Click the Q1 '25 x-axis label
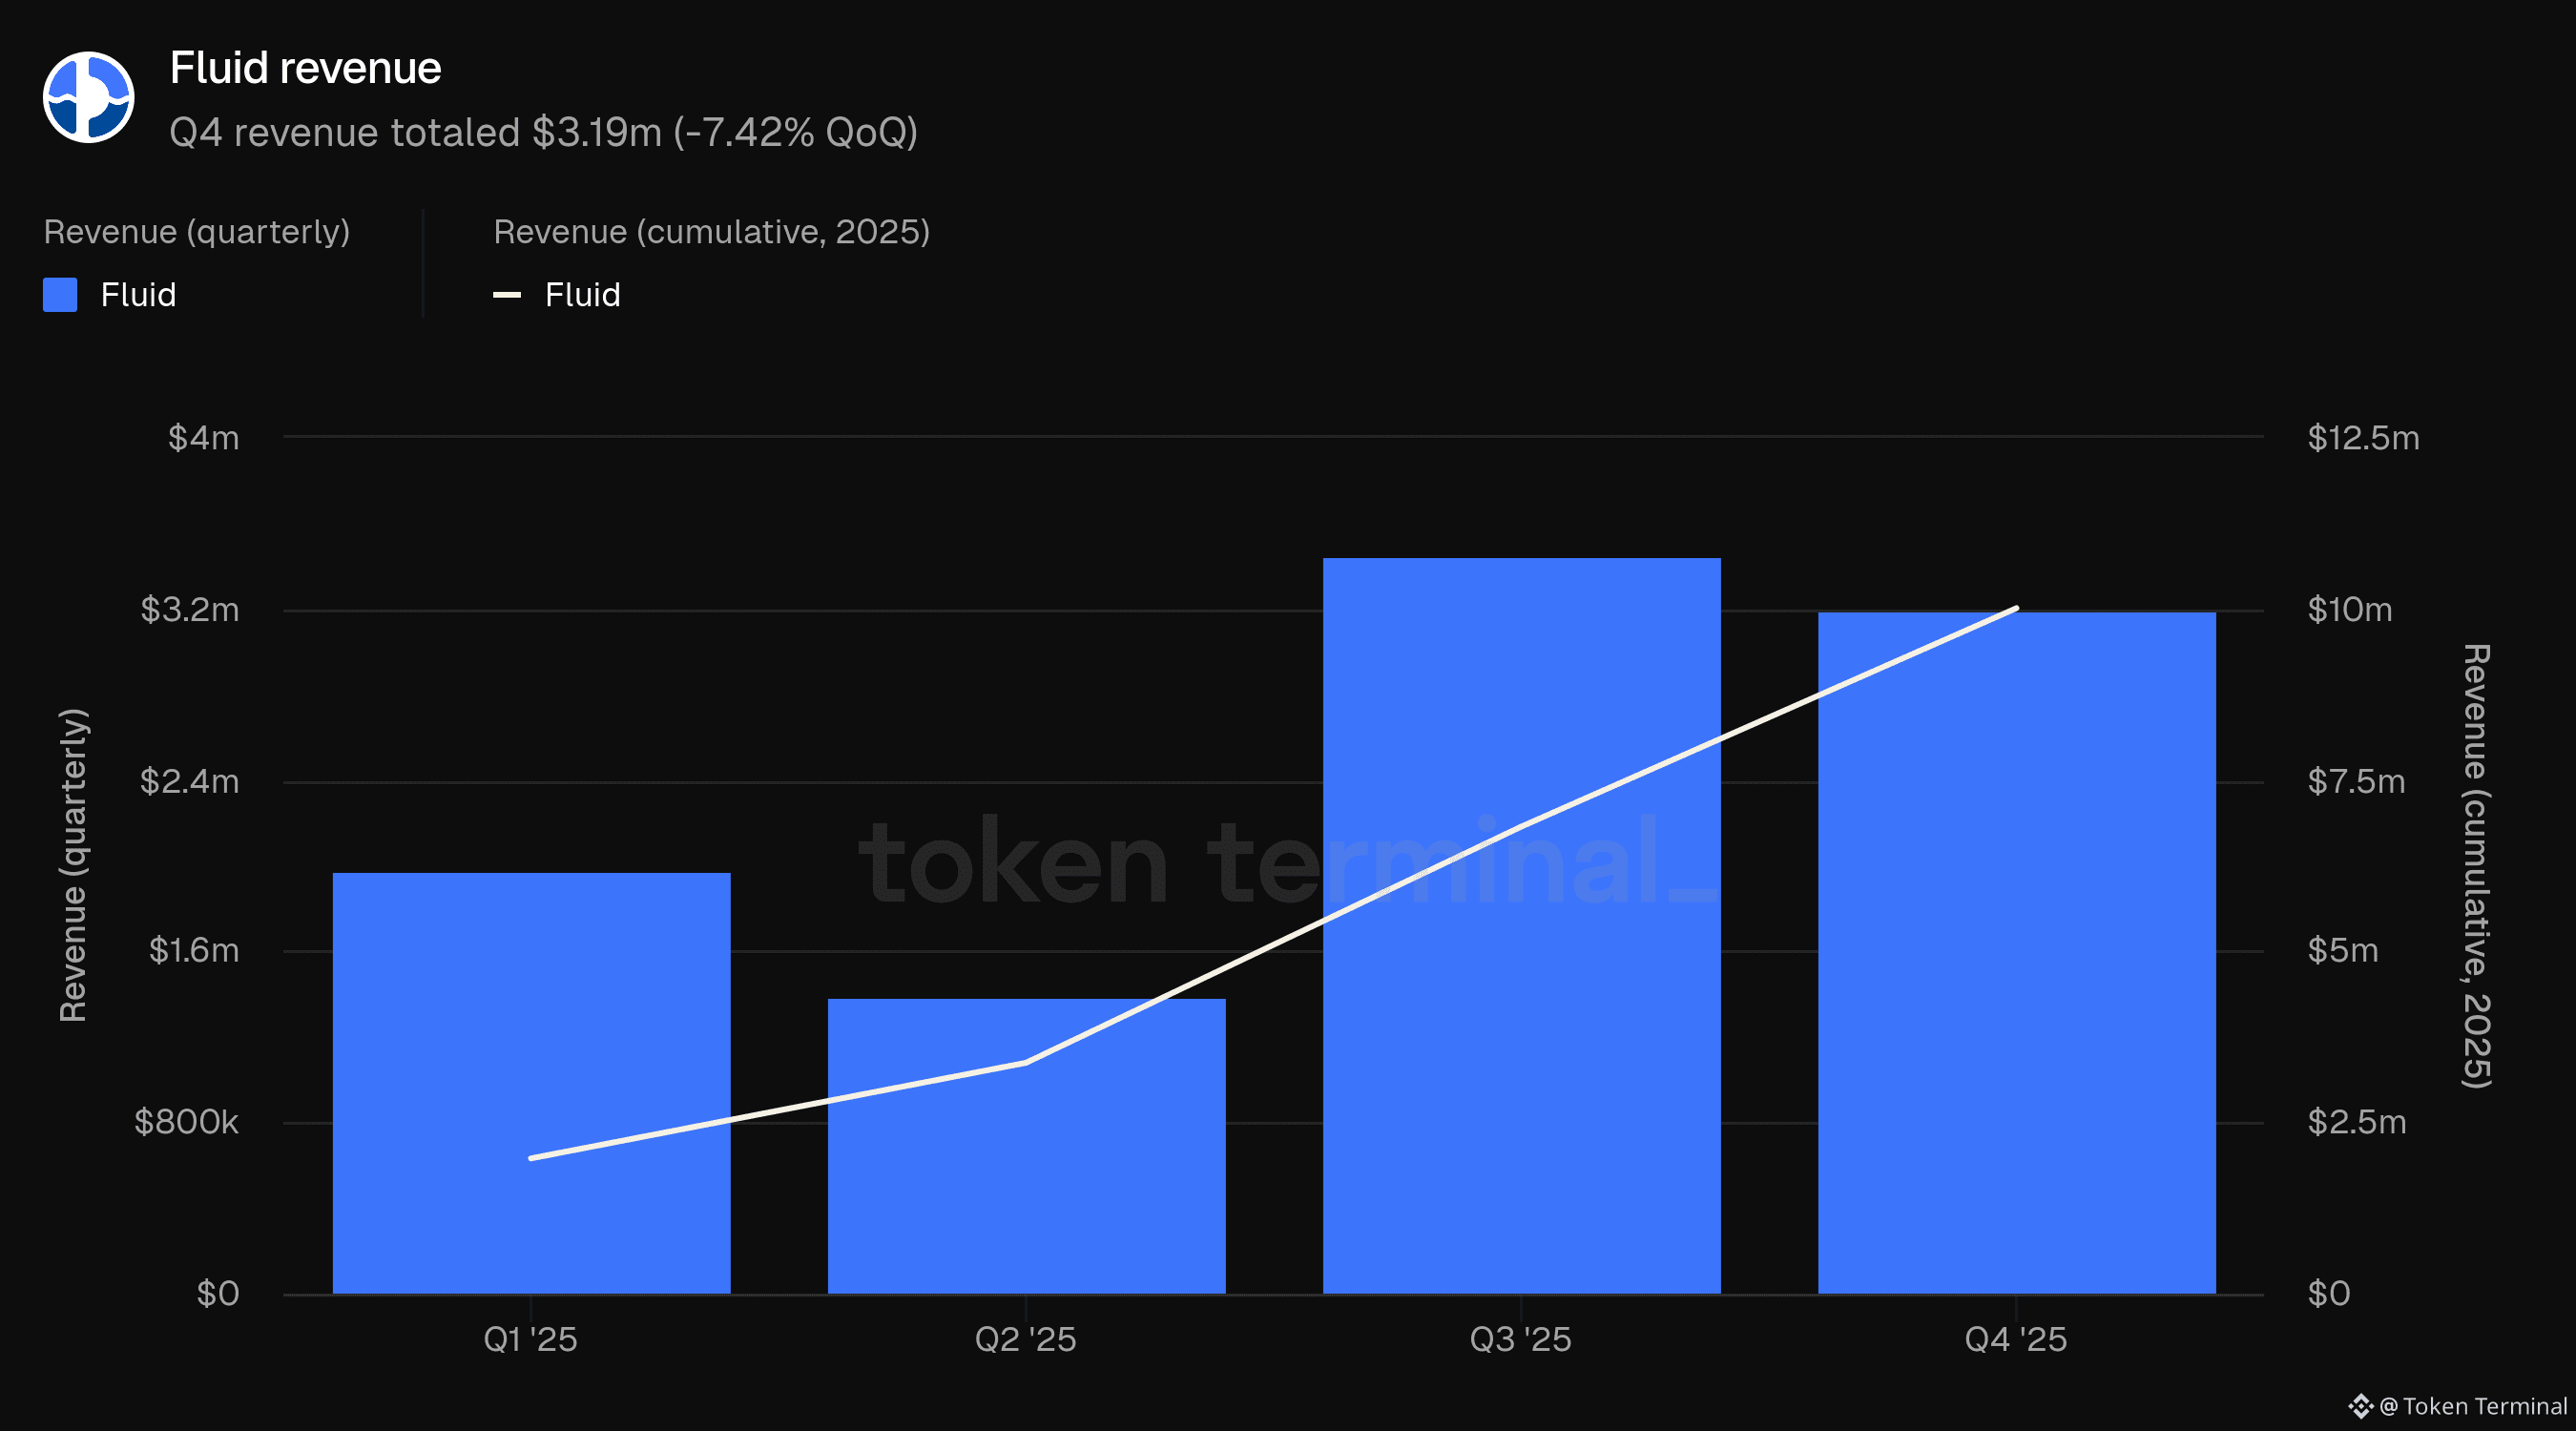2576x1431 pixels. (x=530, y=1339)
